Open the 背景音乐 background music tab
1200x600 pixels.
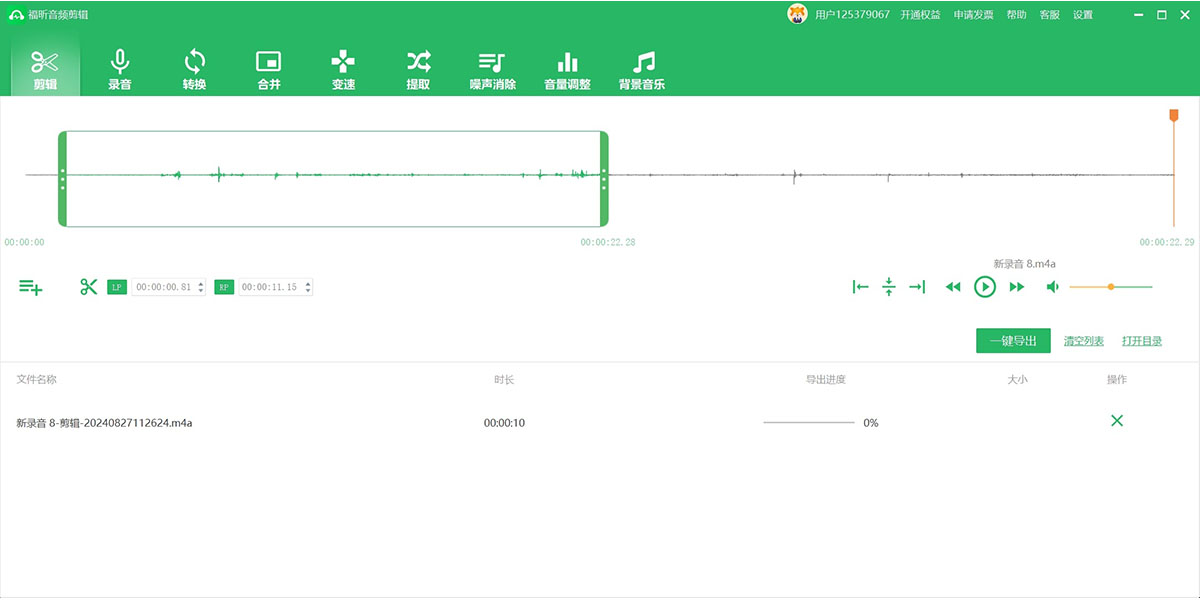click(642, 69)
